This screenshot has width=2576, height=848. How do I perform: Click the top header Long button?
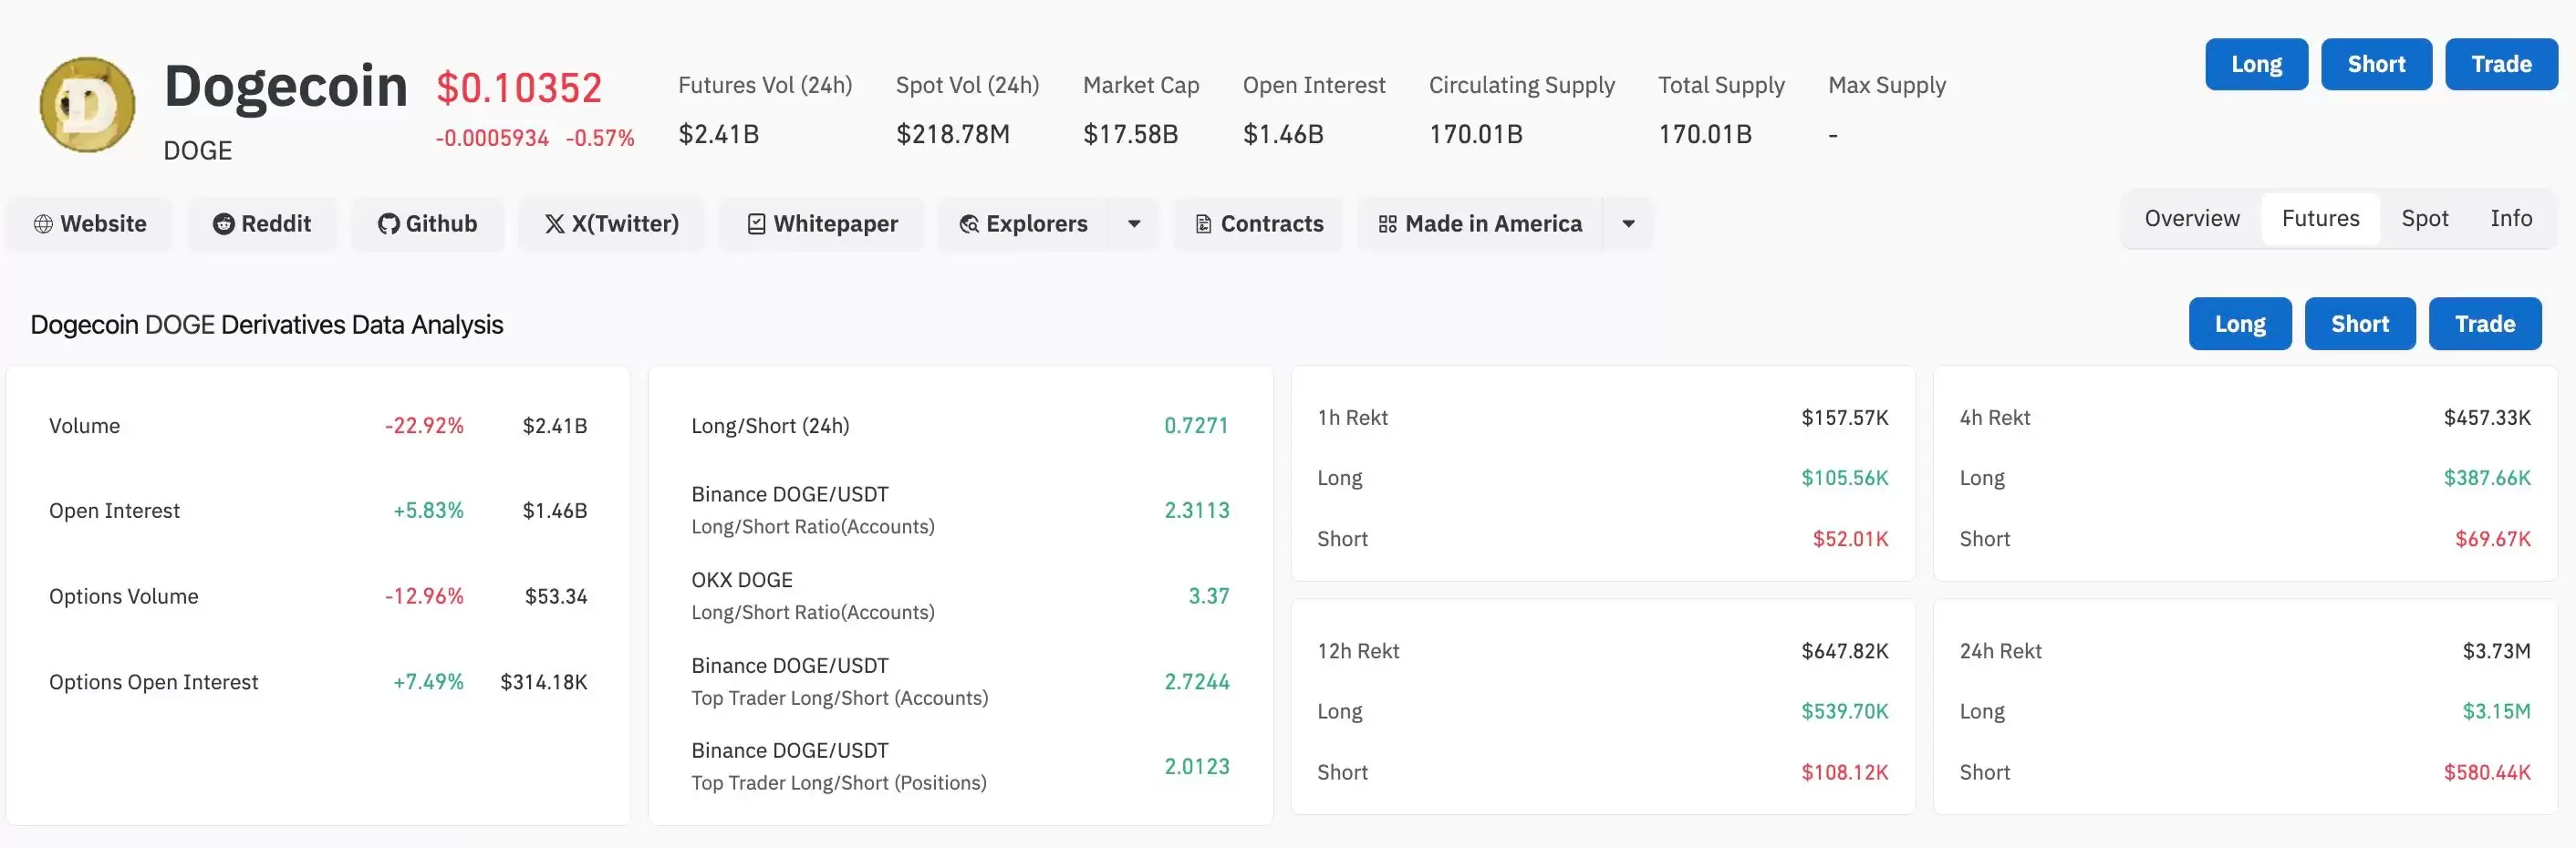pos(2256,65)
